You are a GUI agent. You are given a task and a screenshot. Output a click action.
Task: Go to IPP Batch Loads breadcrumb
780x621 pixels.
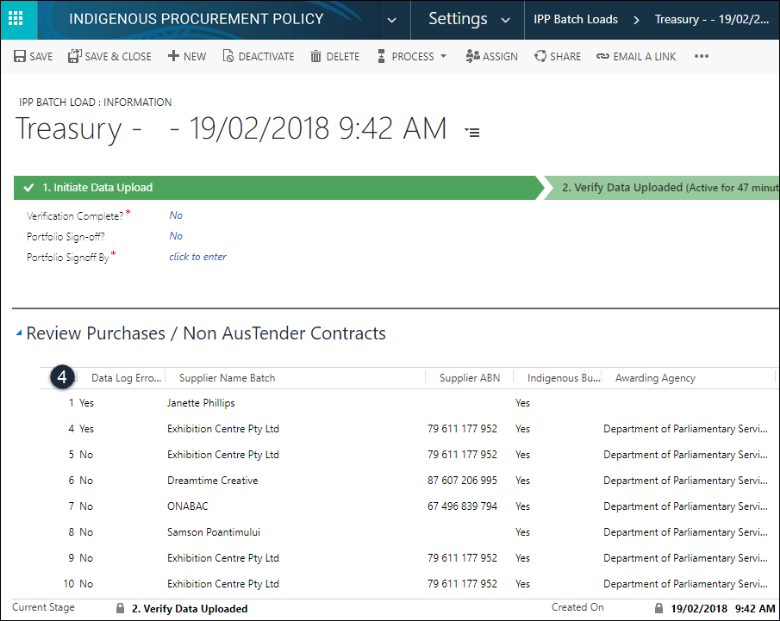tap(576, 19)
